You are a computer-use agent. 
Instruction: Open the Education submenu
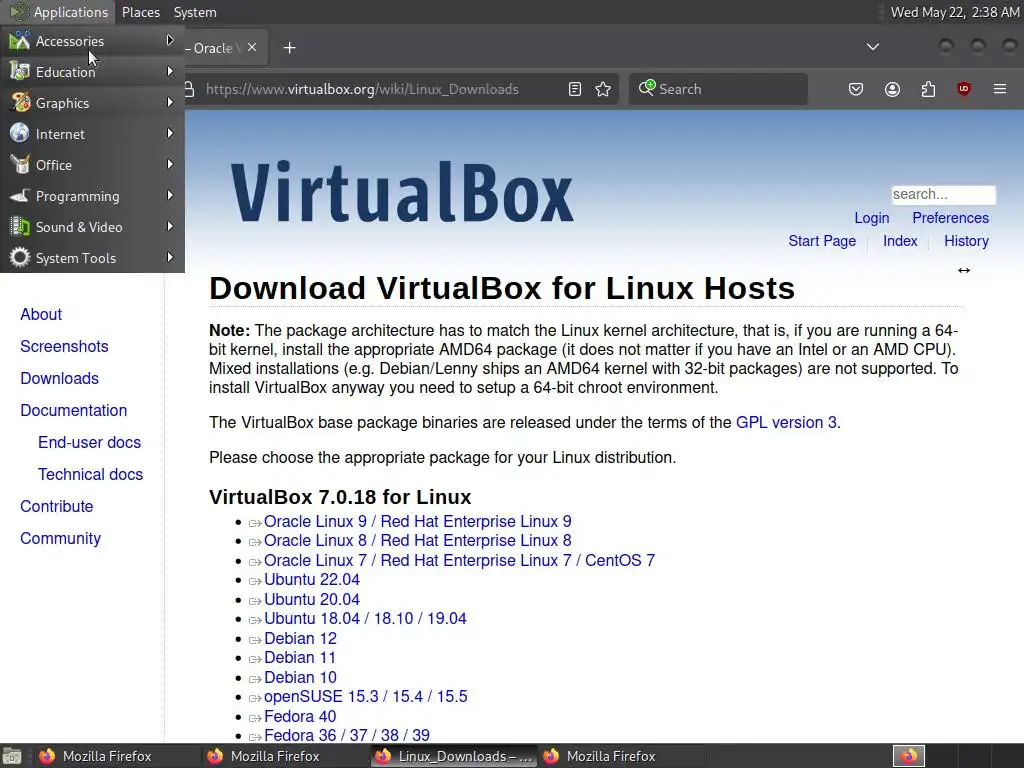92,72
